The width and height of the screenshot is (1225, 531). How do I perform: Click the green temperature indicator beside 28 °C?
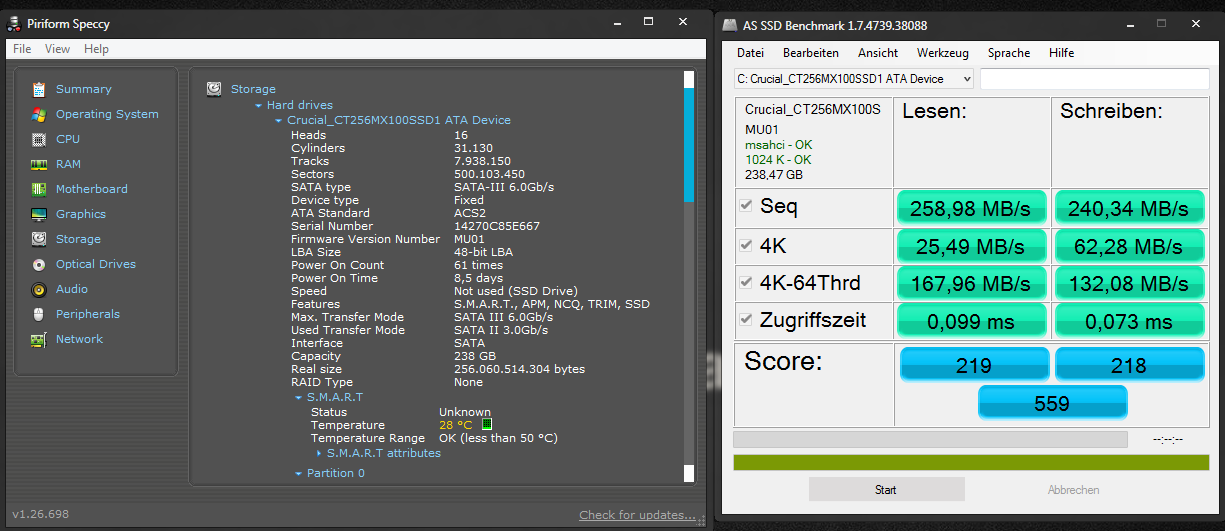click(487, 425)
